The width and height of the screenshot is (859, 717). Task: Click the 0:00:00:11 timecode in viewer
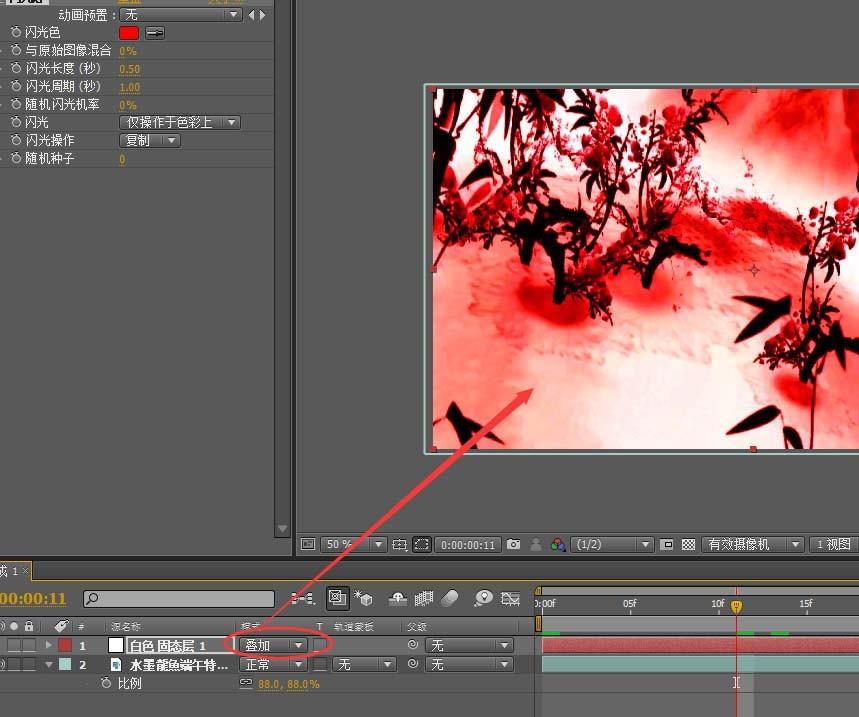(468, 545)
